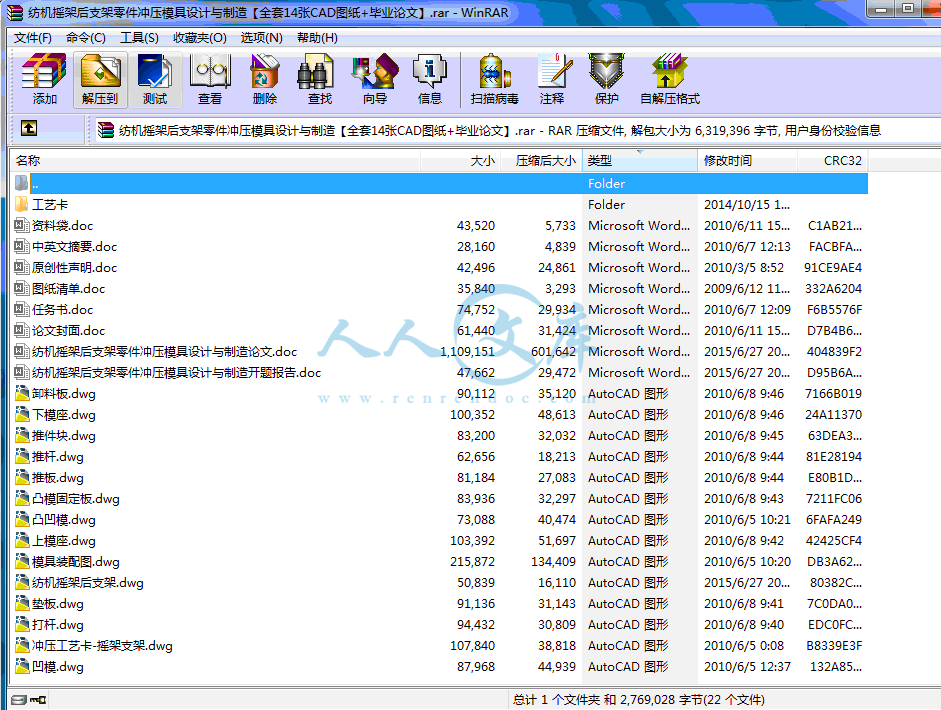This screenshot has height=710, width=941.
Task: Click the 保护 (Protect) toolbar icon
Action: pyautogui.click(x=607, y=79)
